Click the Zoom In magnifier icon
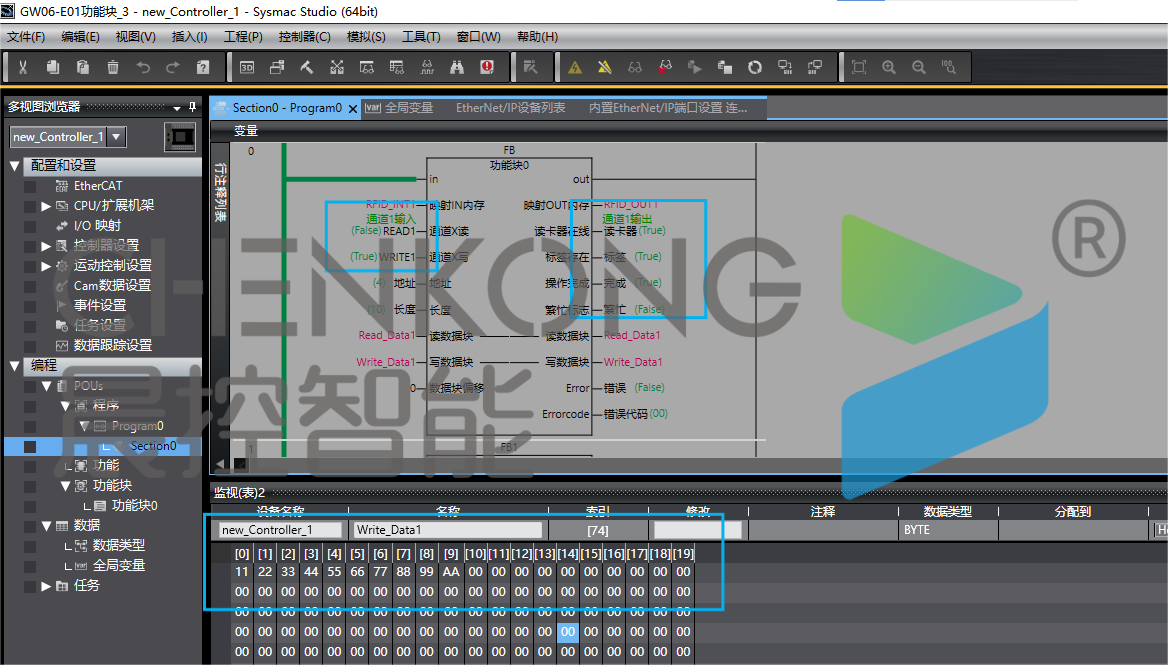The image size is (1168, 665). (x=889, y=67)
